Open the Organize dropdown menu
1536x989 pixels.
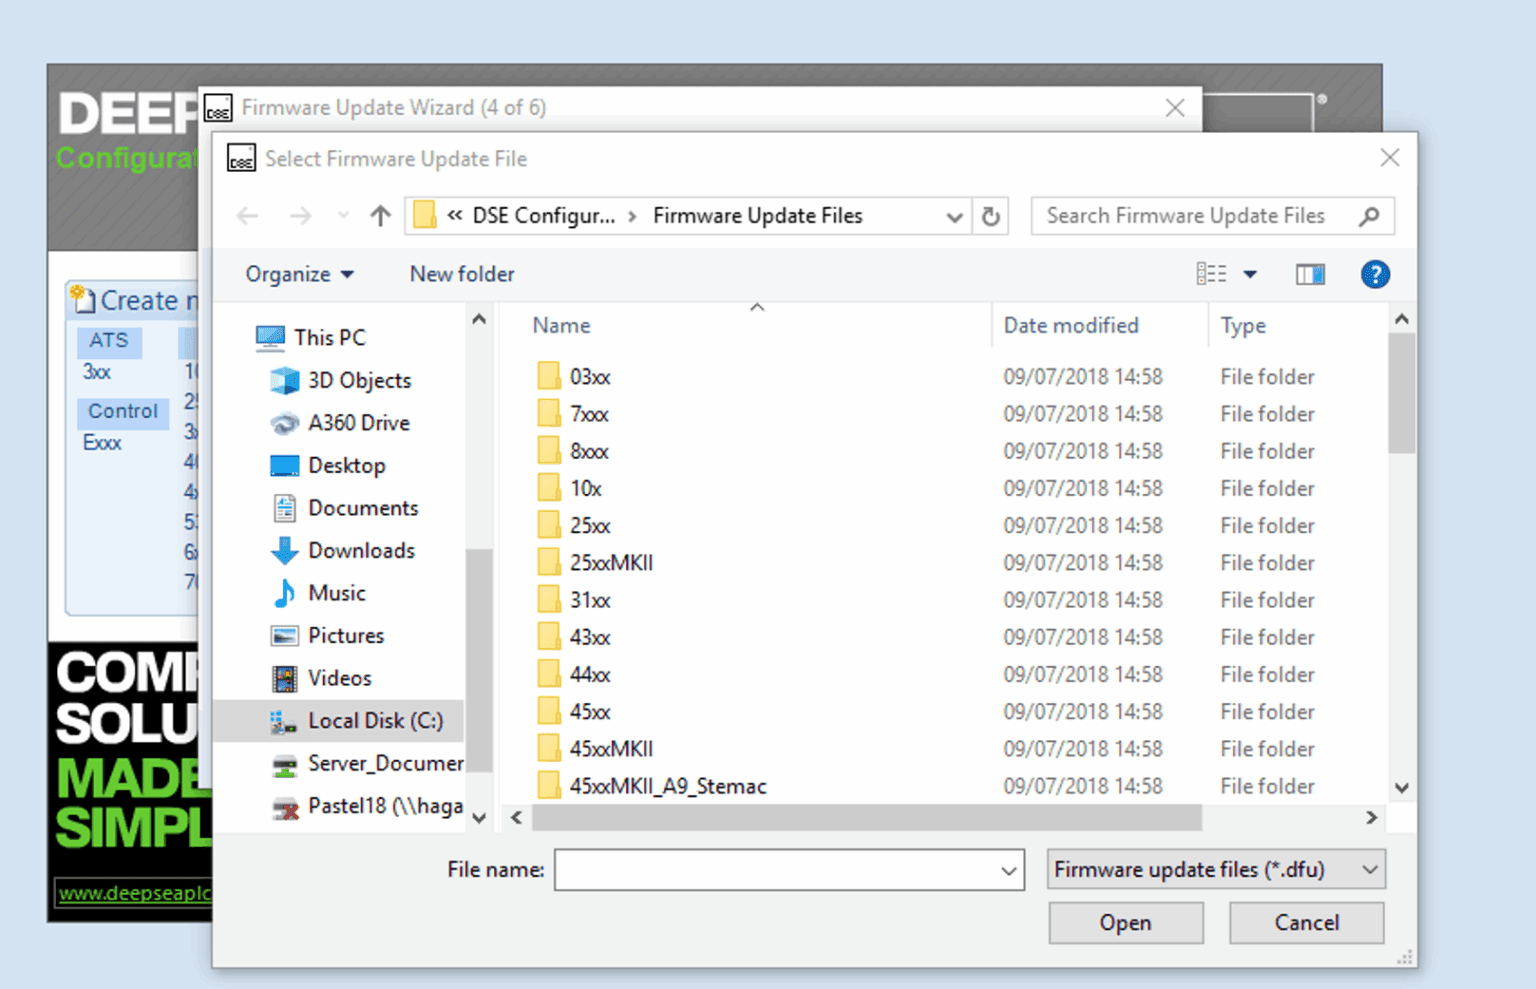click(x=299, y=274)
